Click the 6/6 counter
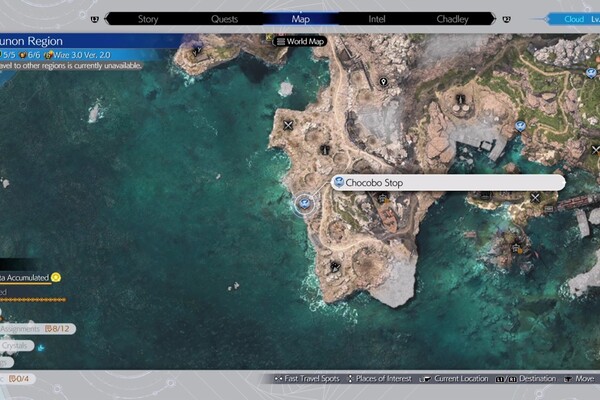 30,55
